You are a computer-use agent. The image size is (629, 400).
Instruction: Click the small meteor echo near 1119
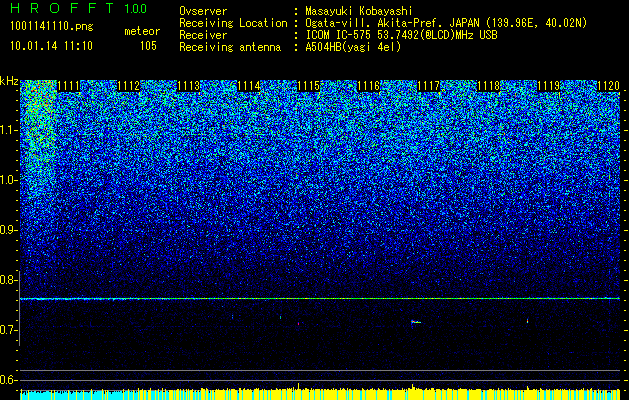pyautogui.click(x=528, y=321)
